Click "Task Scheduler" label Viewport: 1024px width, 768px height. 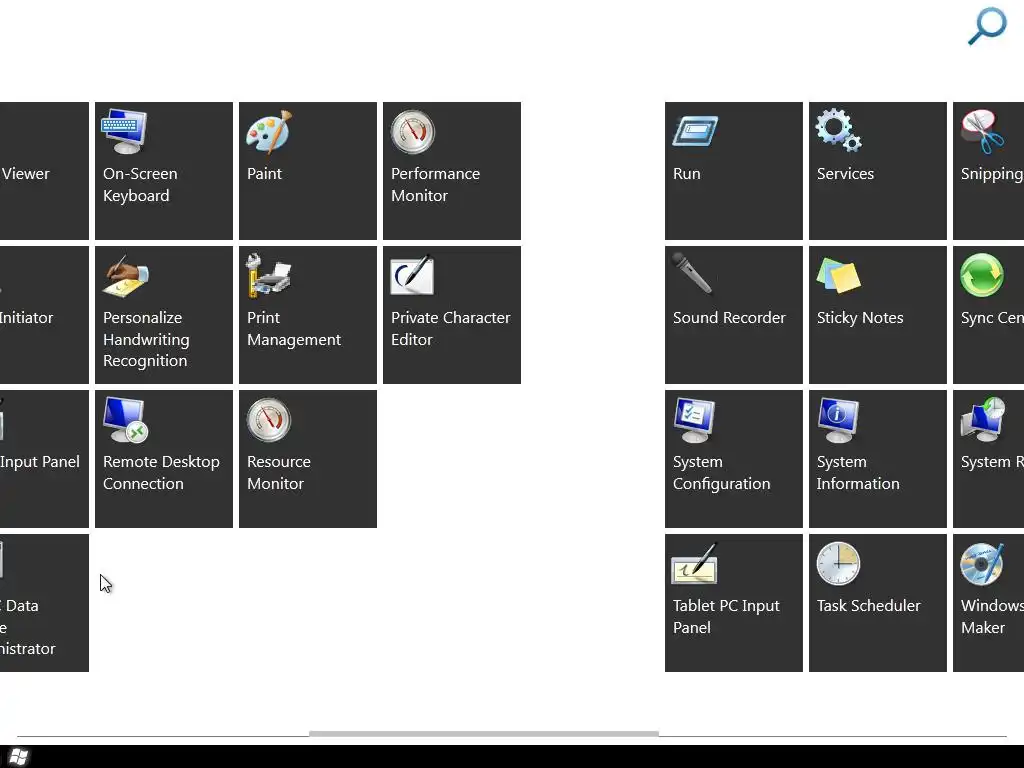click(869, 606)
